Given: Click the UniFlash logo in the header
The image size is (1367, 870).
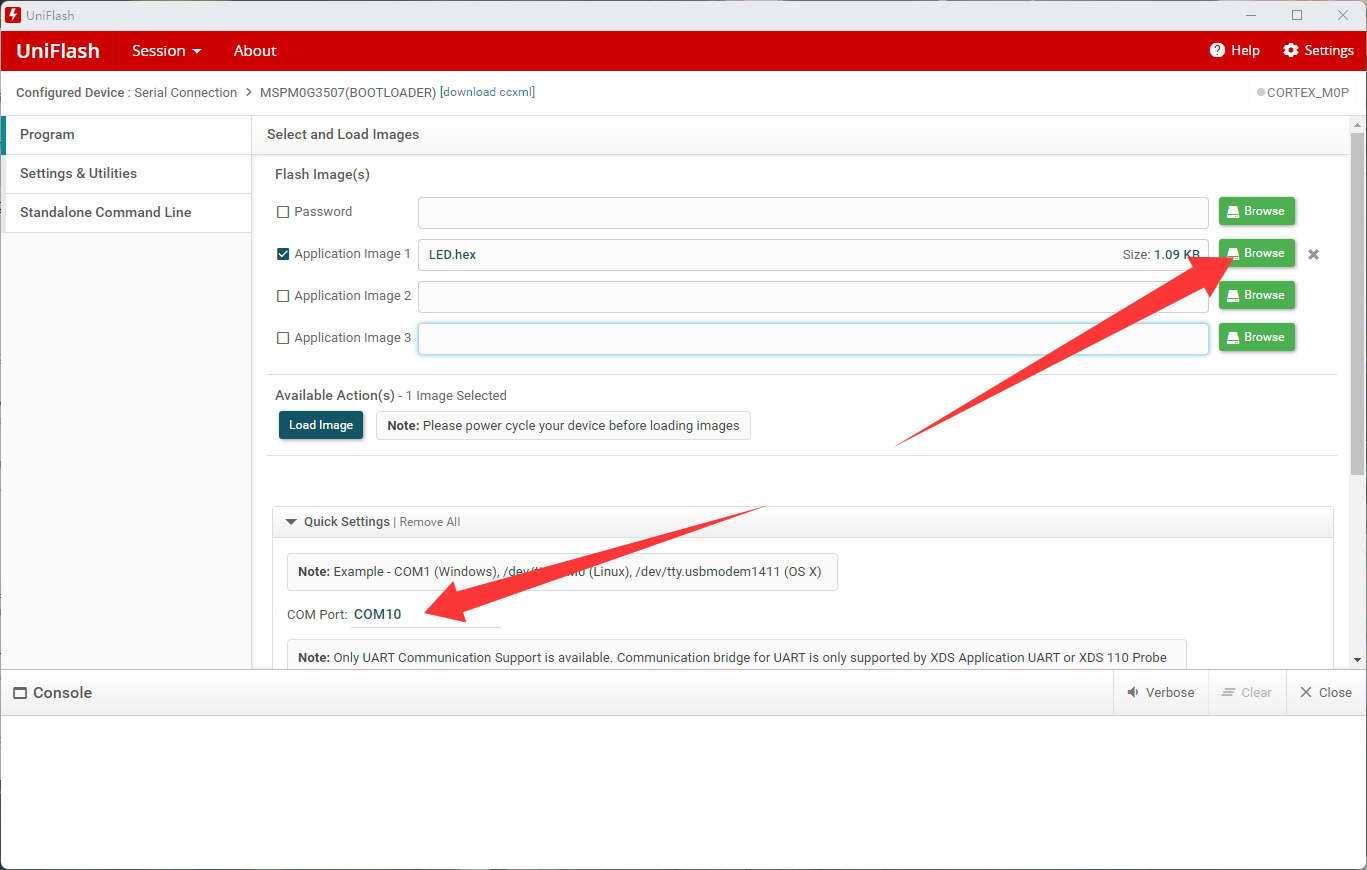Looking at the screenshot, I should pos(58,51).
